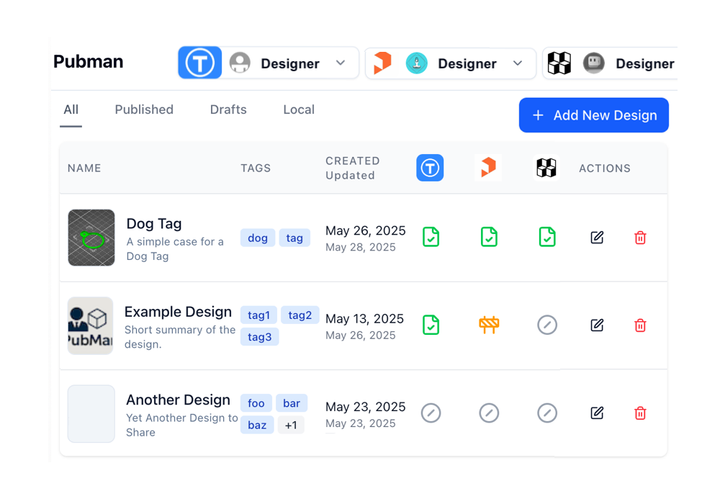720x486 pixels.
Task: Click the Example Design name
Action: (x=178, y=312)
